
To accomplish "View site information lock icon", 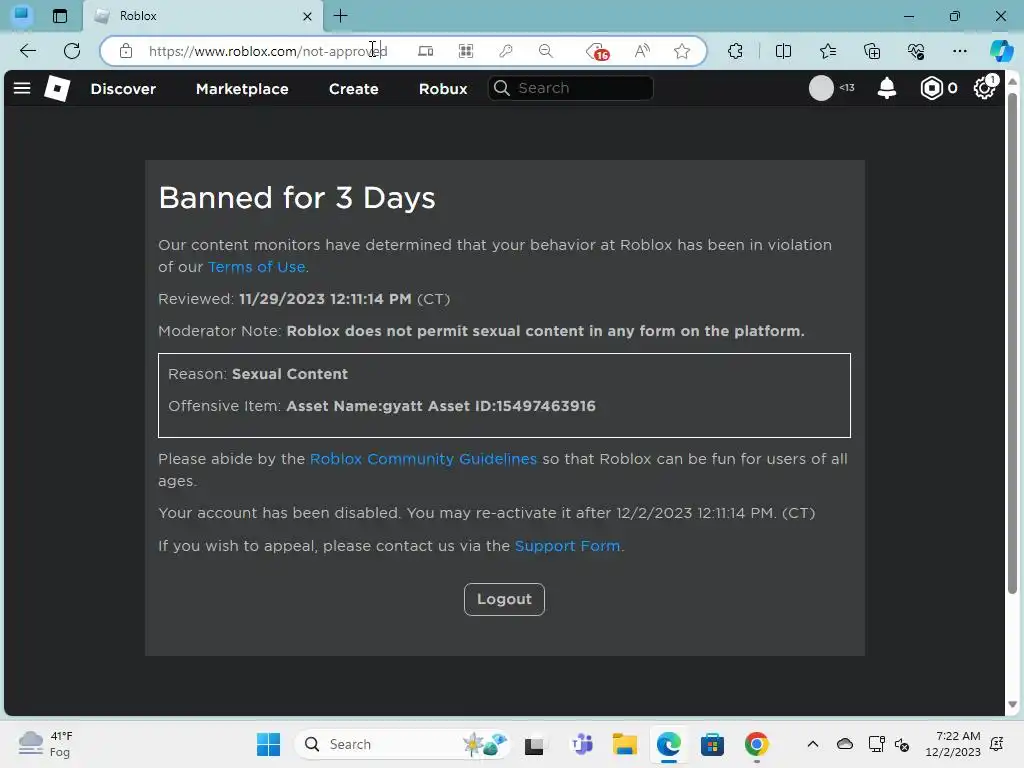I will (126, 51).
